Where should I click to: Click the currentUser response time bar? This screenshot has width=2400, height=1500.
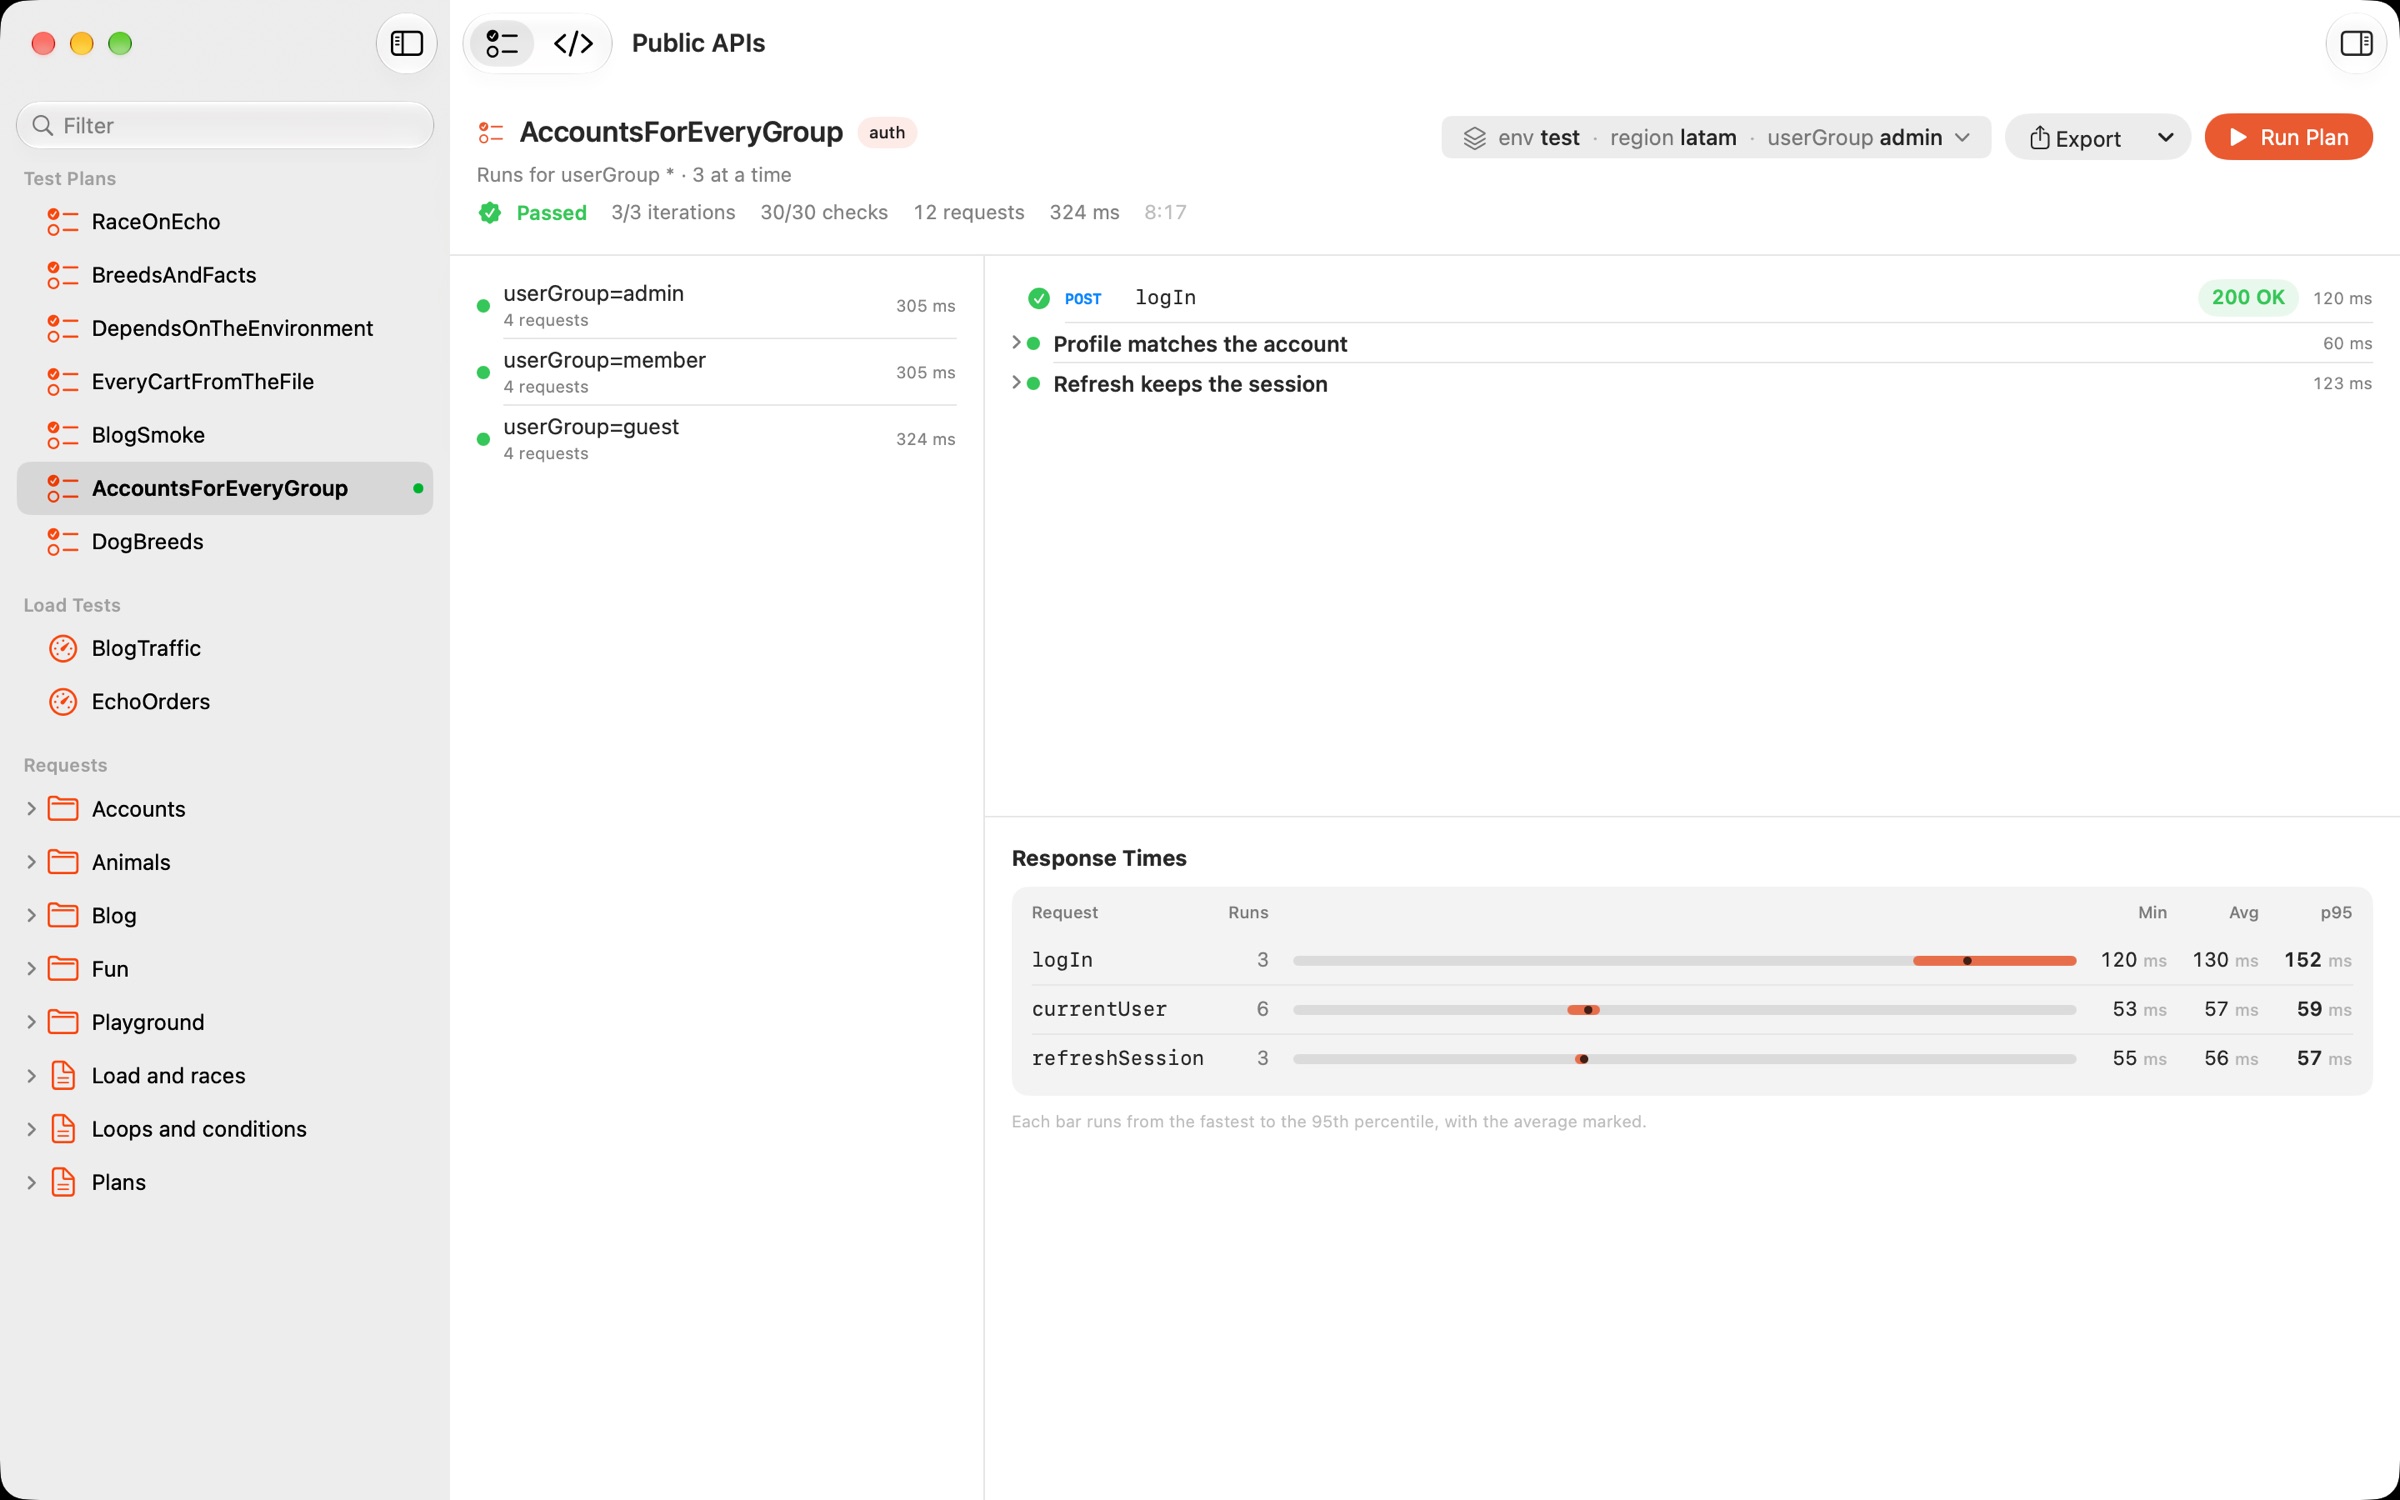pyautogui.click(x=1684, y=1009)
